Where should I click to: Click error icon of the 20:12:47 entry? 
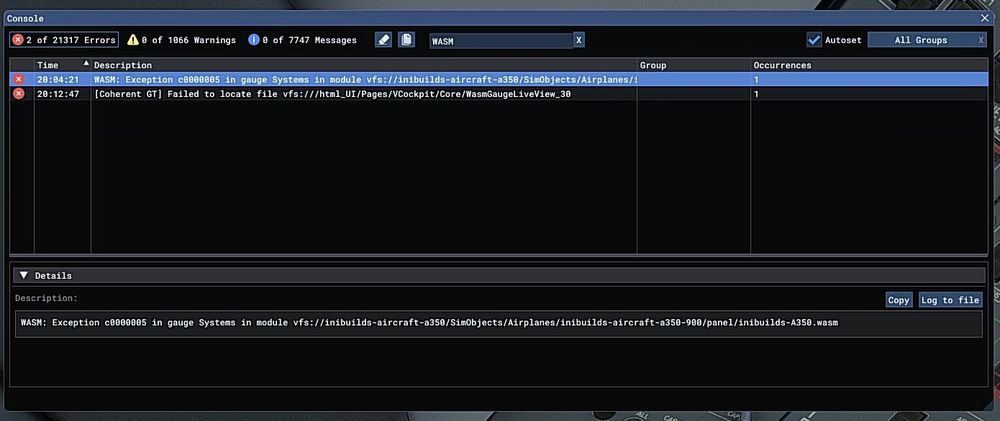[x=18, y=94]
